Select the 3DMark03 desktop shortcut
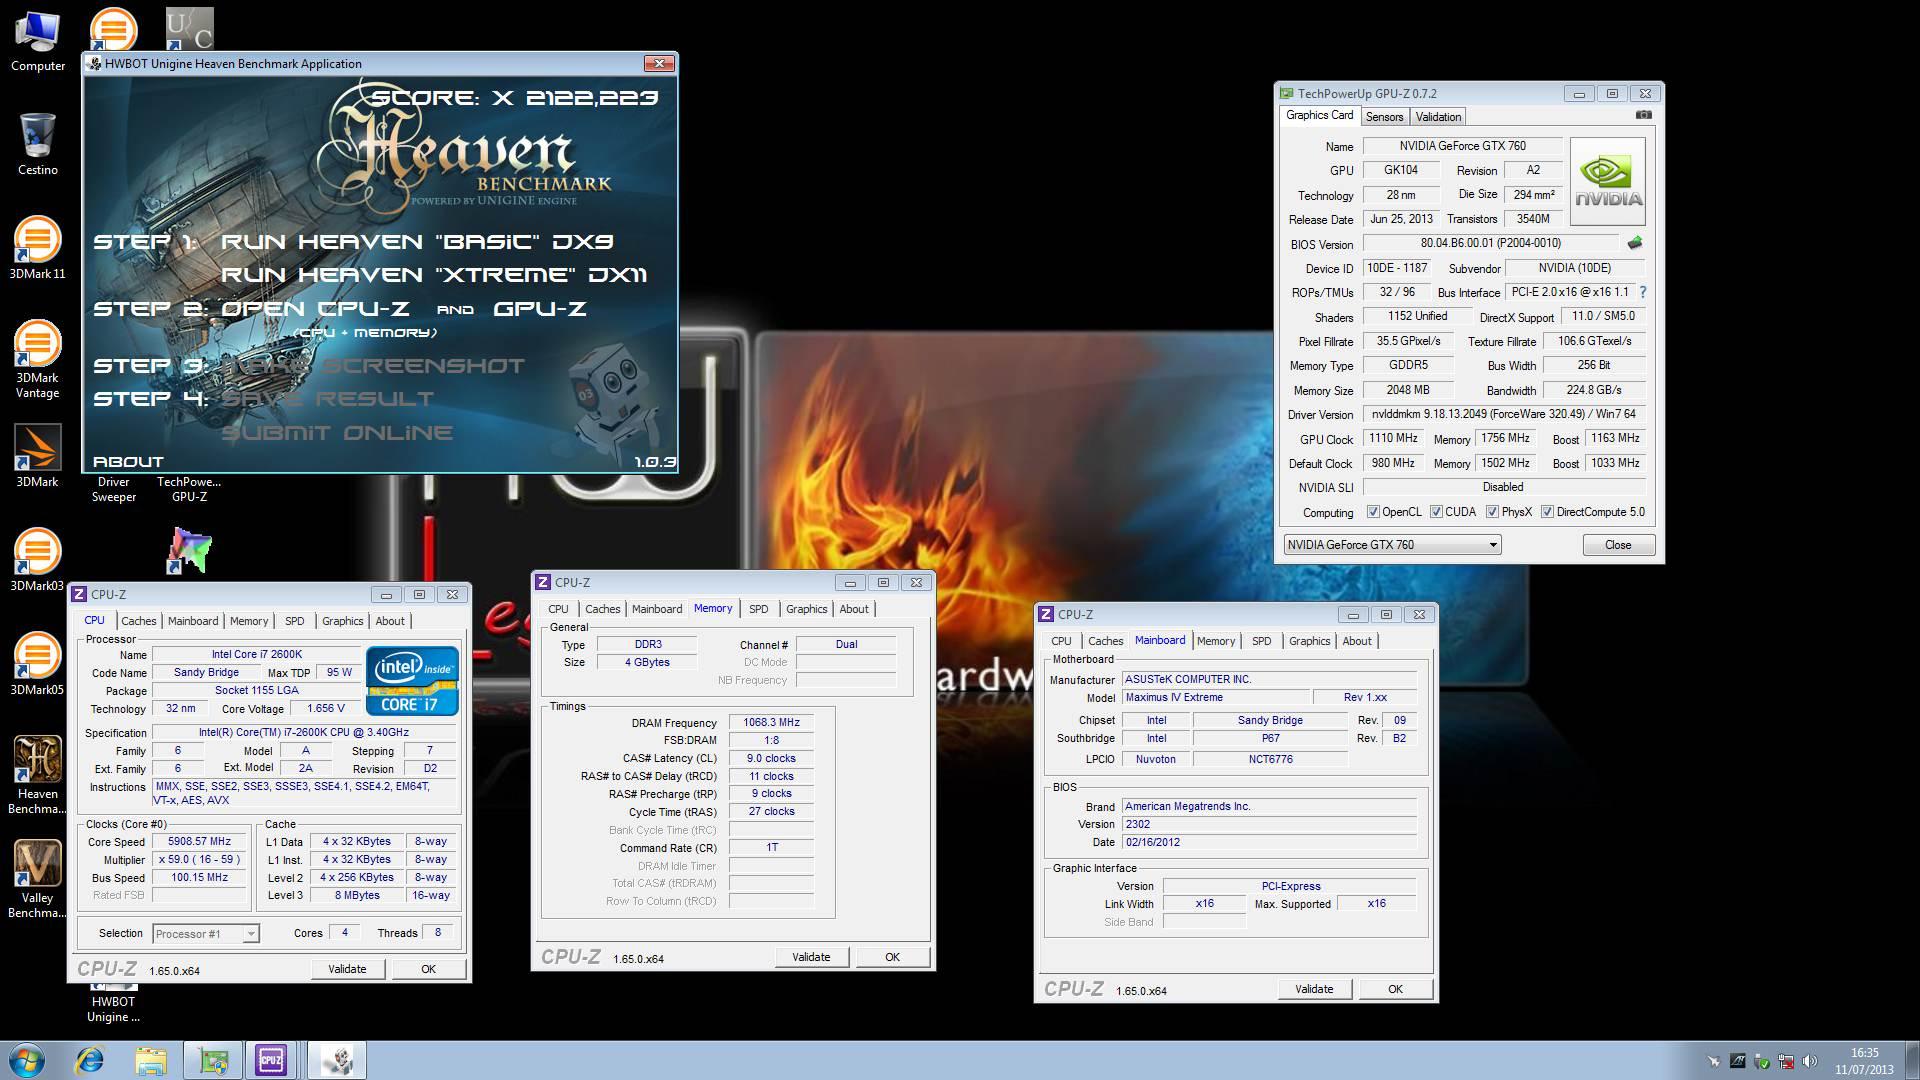This screenshot has width=1920, height=1080. (x=38, y=560)
